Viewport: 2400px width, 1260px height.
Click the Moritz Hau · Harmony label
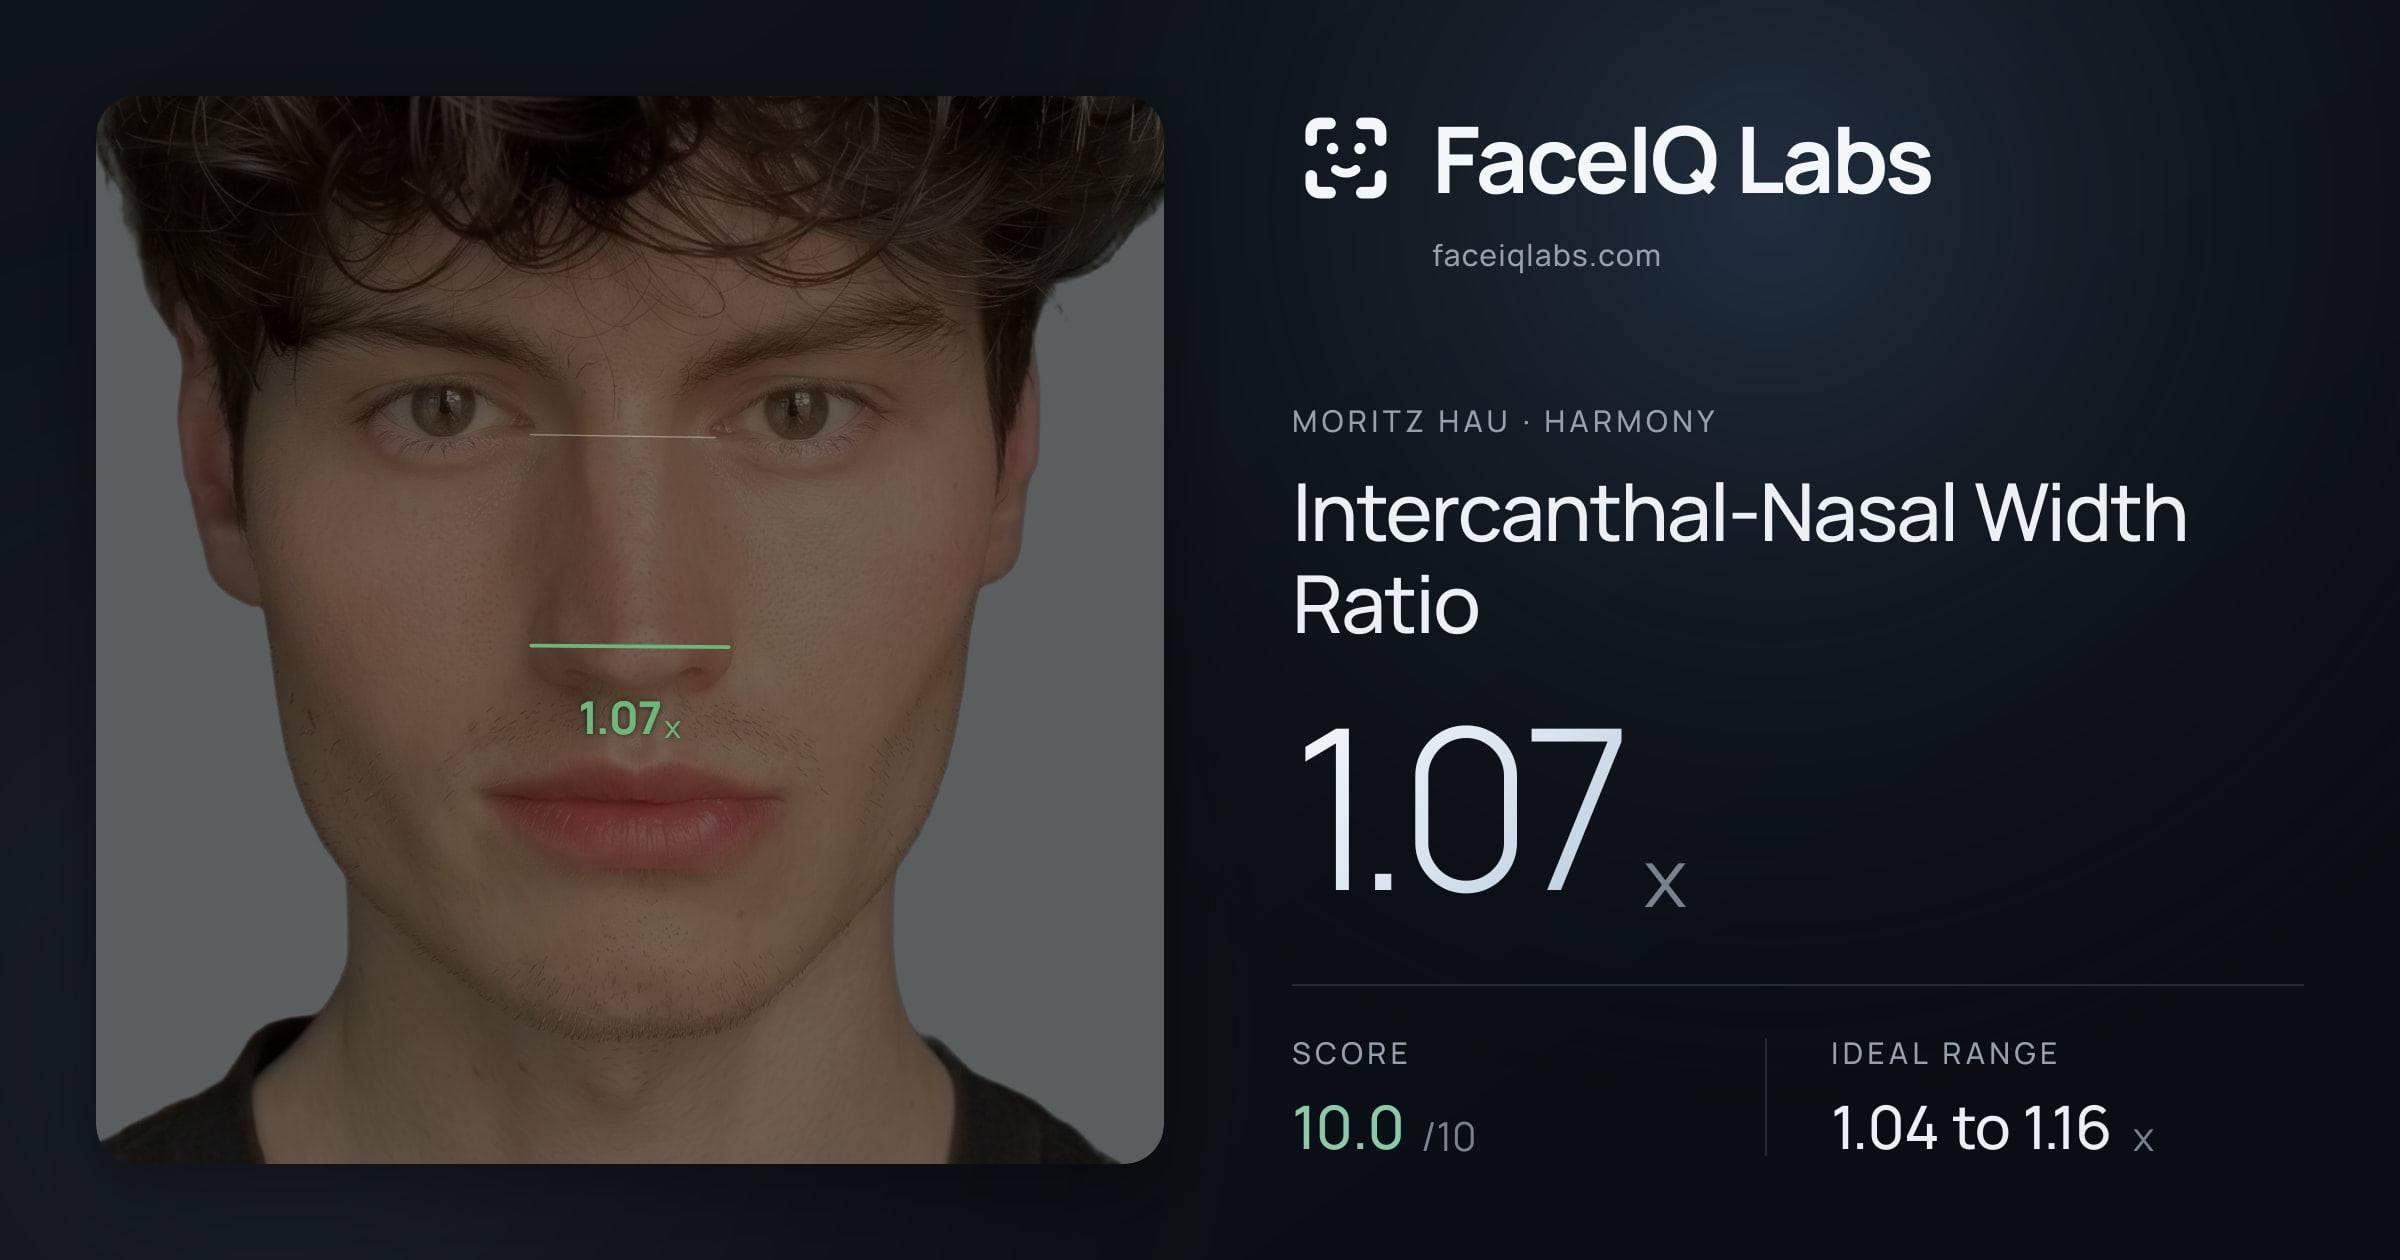coord(1503,422)
